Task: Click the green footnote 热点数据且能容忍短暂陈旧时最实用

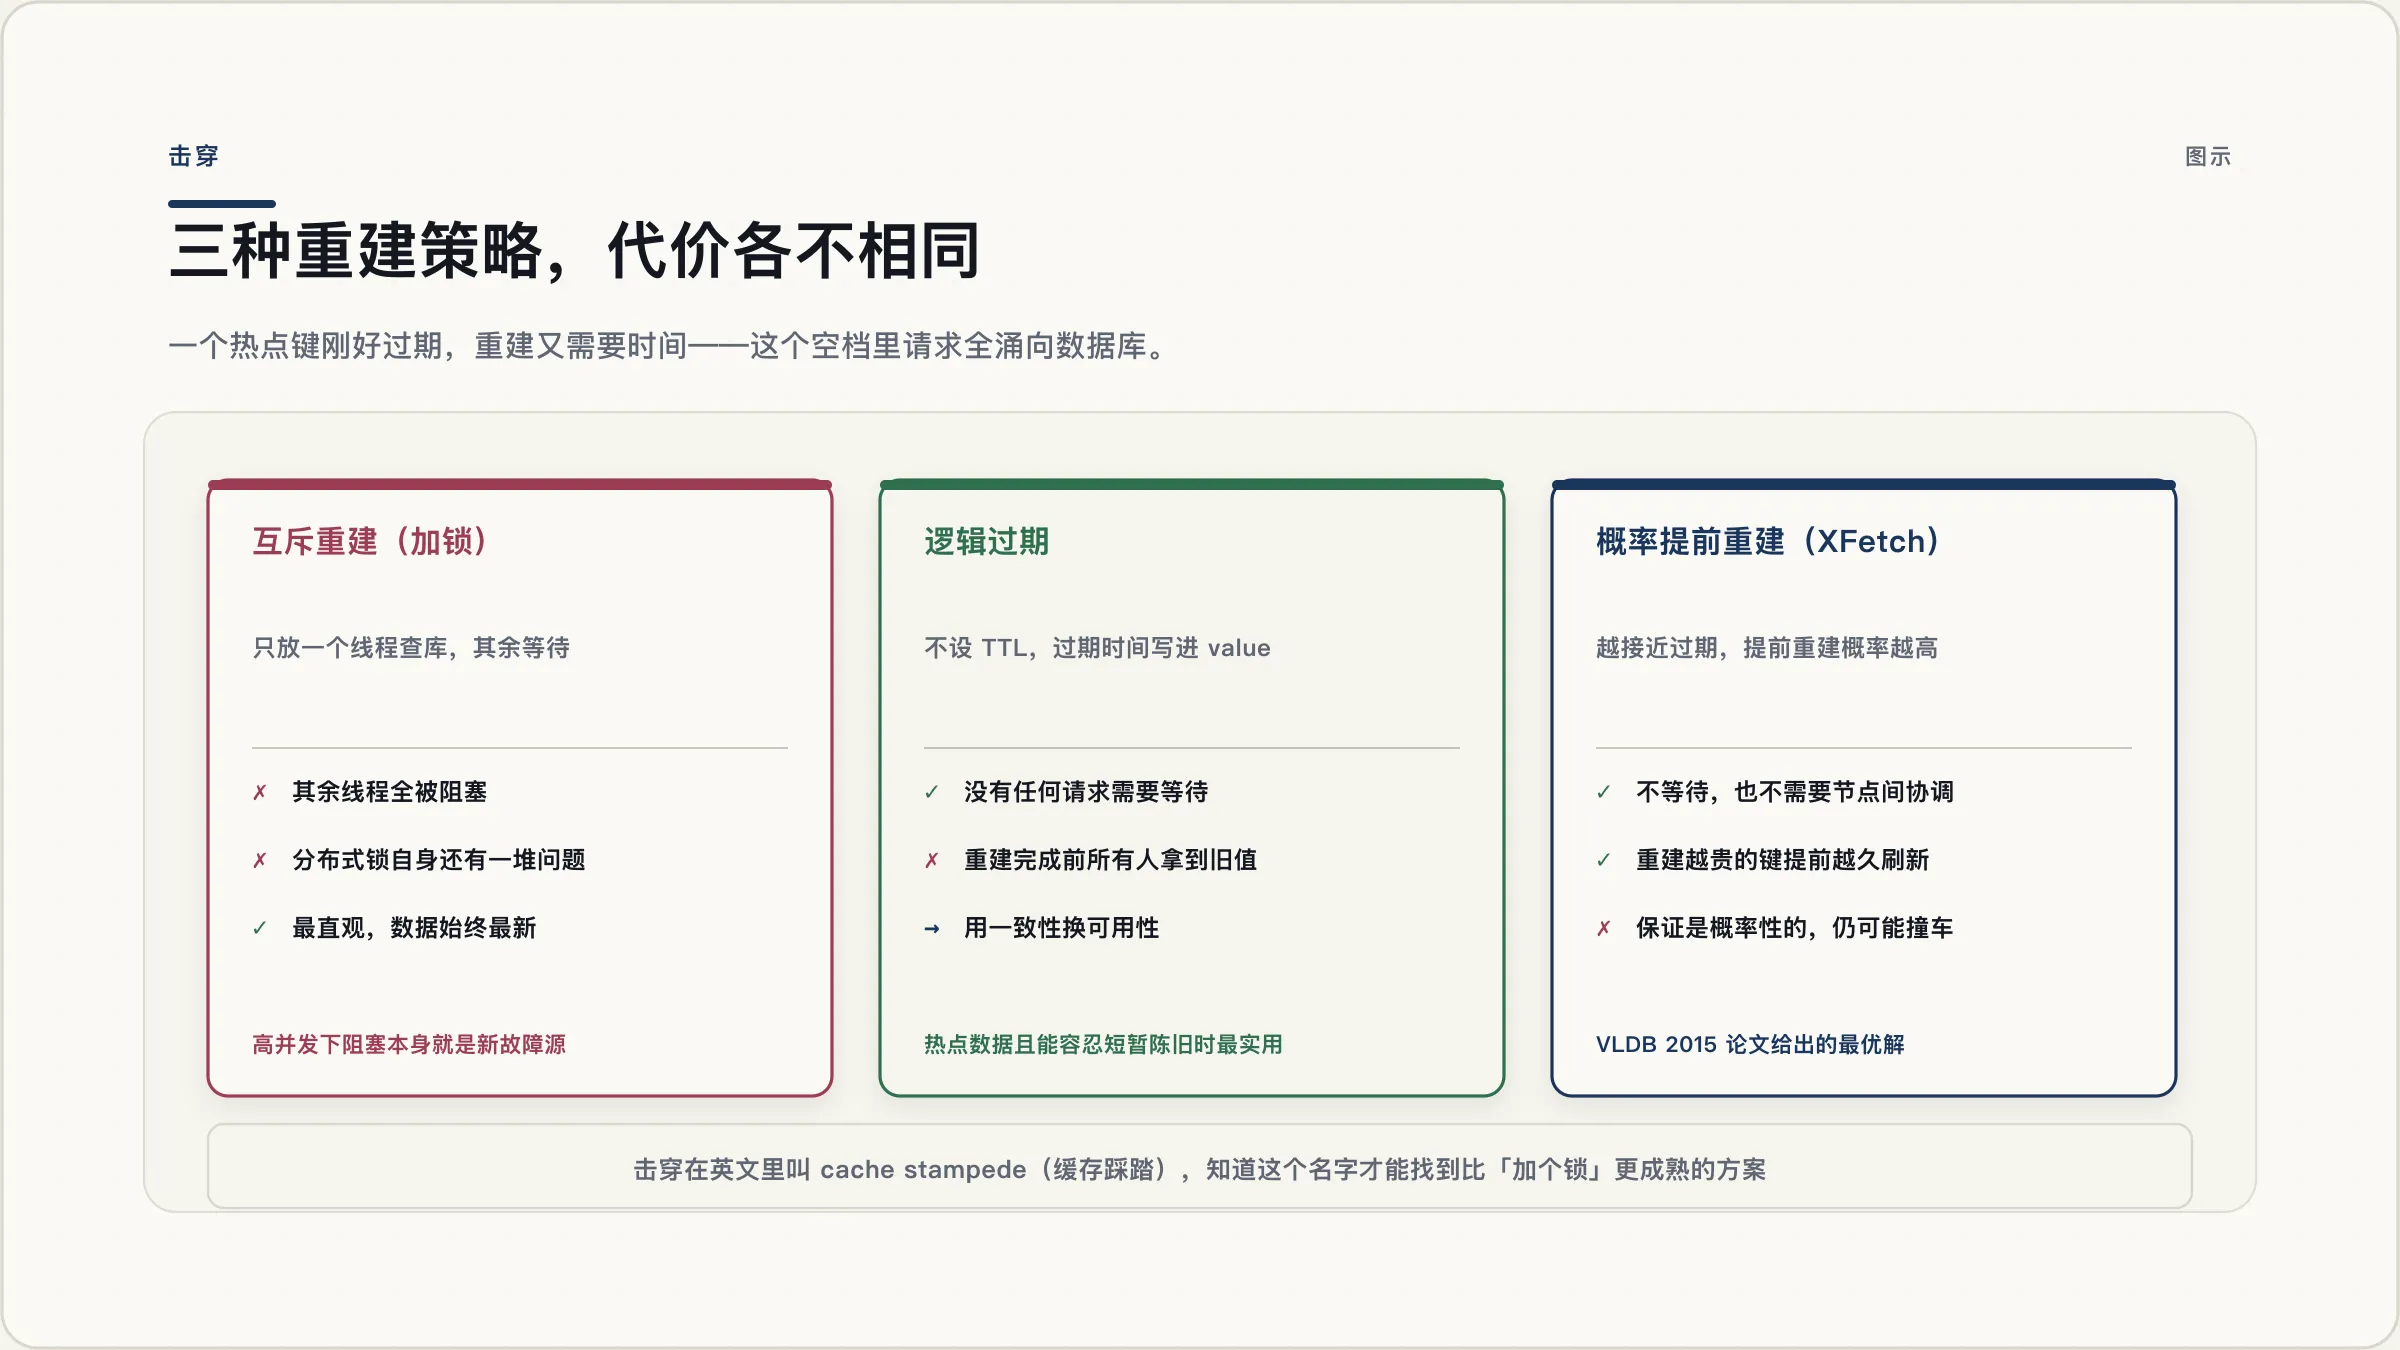Action: (x=1103, y=1045)
